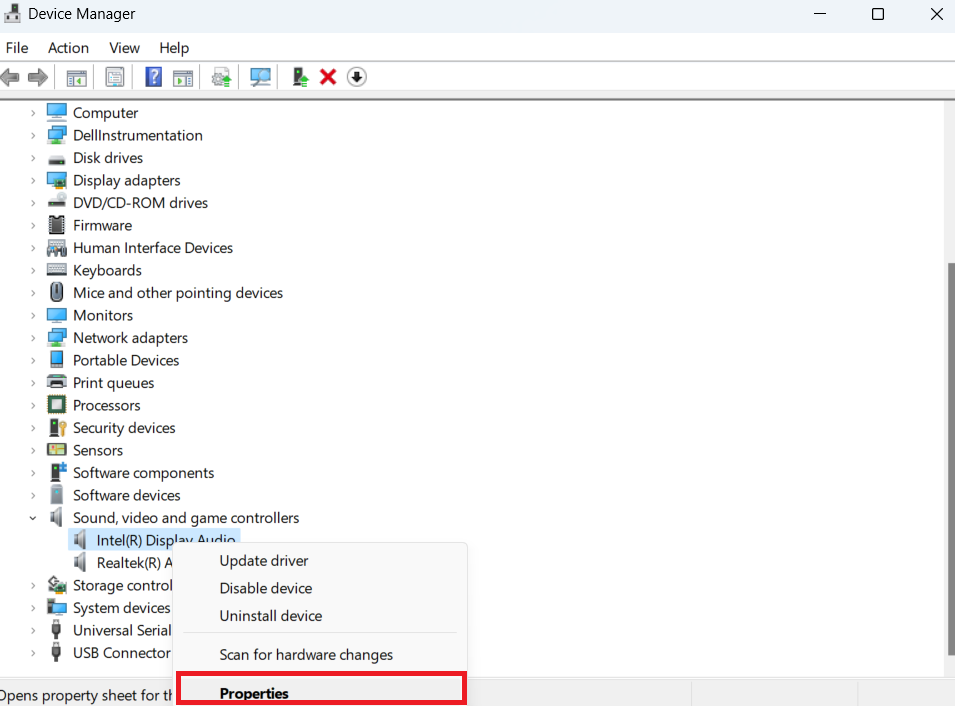
Task: Expand the Portable Devices chevron
Action: pos(33,361)
